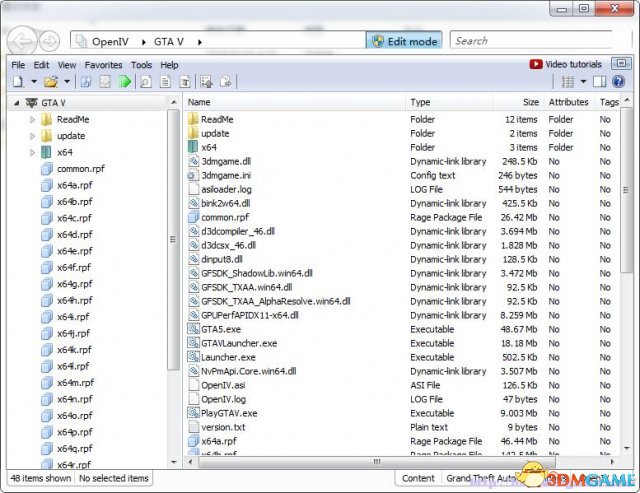Image resolution: width=640 pixels, height=493 pixels.
Task: Toggle Edit mode button
Action: [x=404, y=41]
